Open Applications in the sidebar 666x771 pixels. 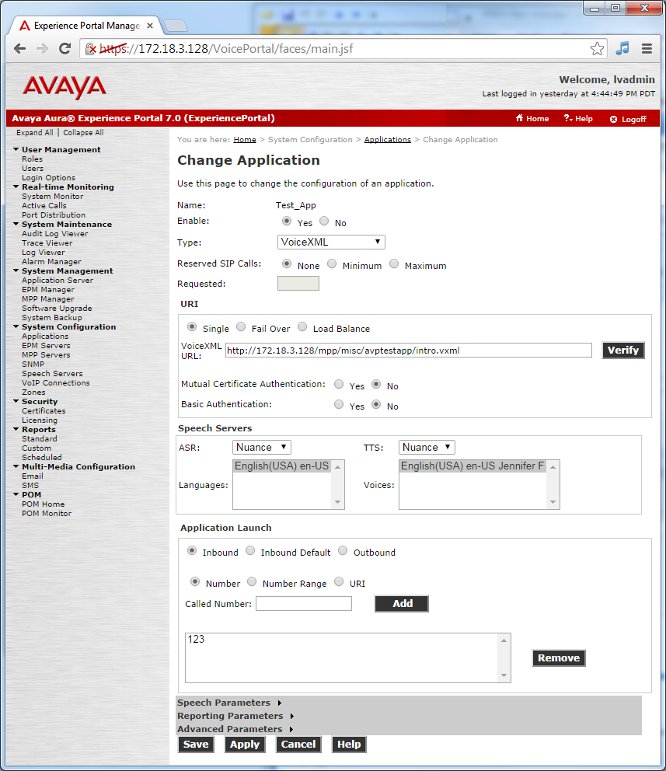coord(45,336)
